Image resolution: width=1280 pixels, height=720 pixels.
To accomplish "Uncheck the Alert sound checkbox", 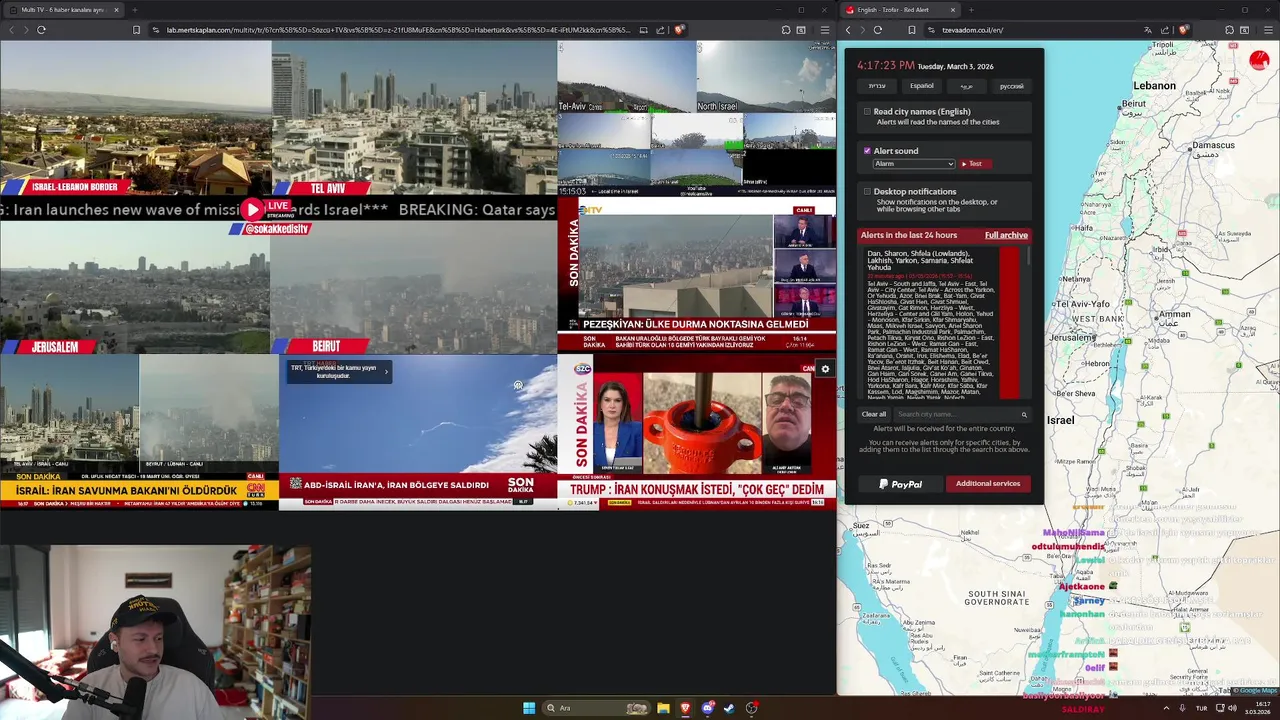I will tap(867, 151).
